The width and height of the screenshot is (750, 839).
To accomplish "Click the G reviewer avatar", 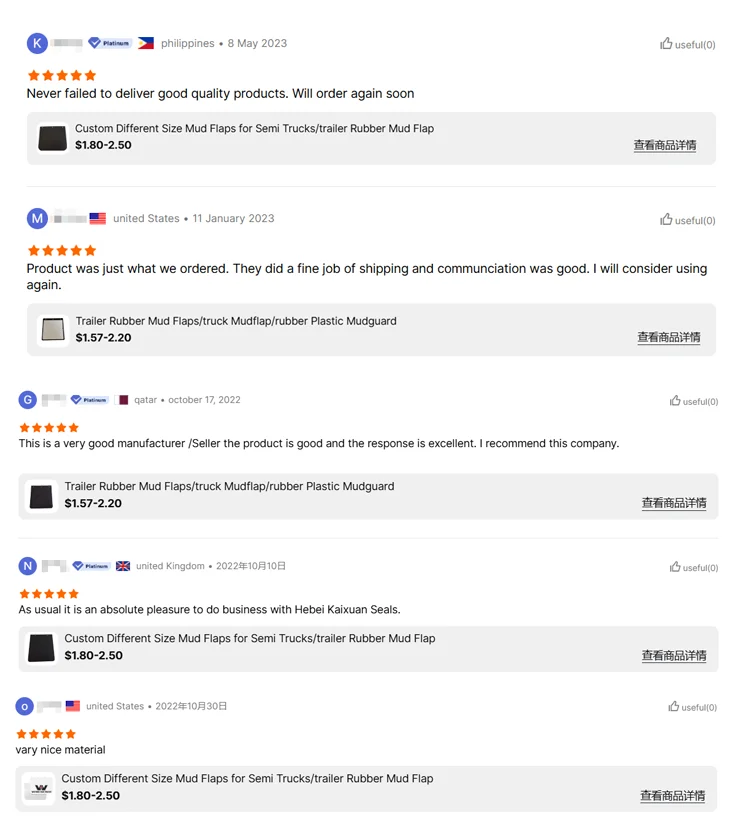I will click(28, 400).
